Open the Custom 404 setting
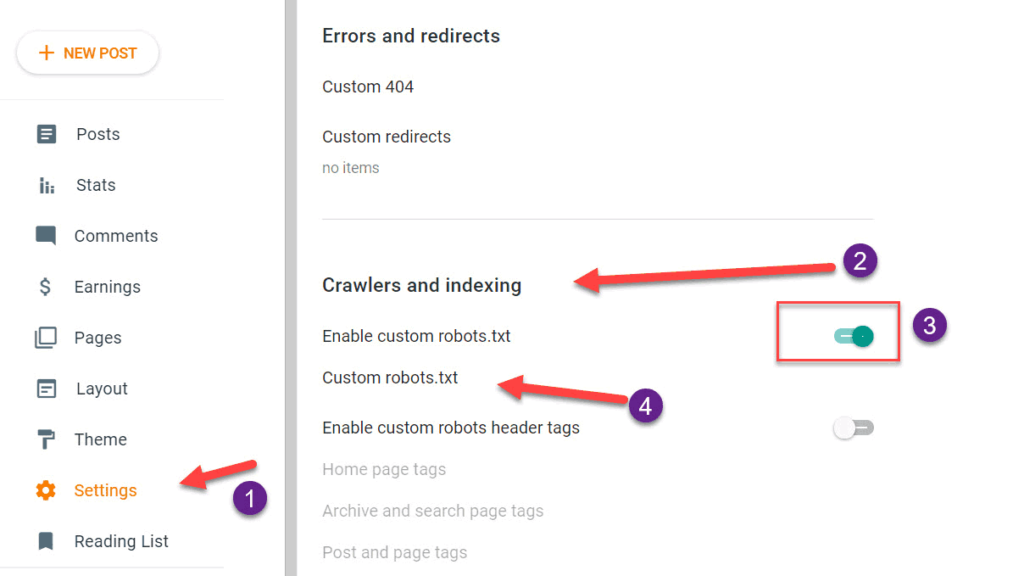Screen dimensions: 1024x576 (x=368, y=87)
